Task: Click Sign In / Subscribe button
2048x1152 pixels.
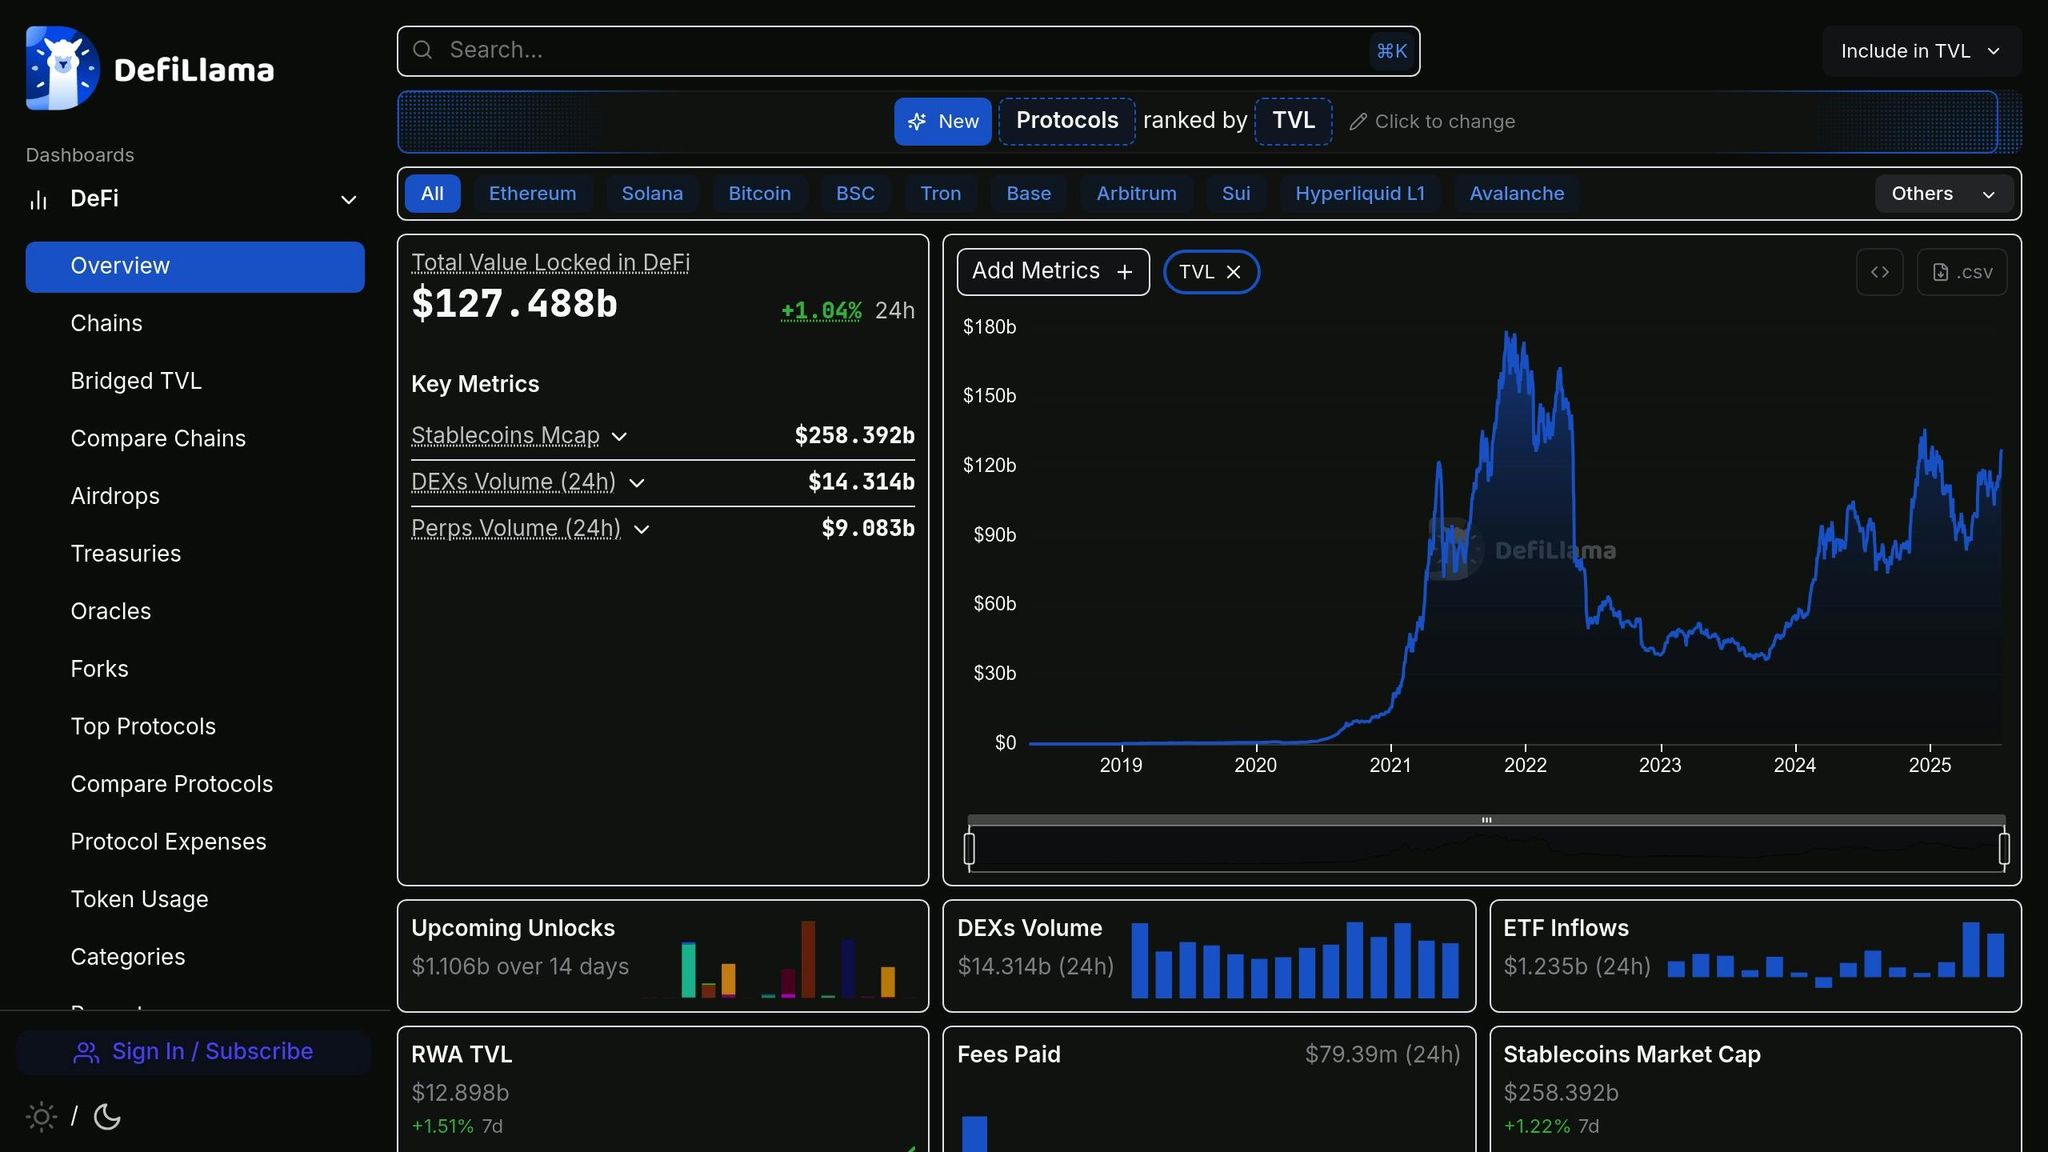Action: pos(193,1052)
